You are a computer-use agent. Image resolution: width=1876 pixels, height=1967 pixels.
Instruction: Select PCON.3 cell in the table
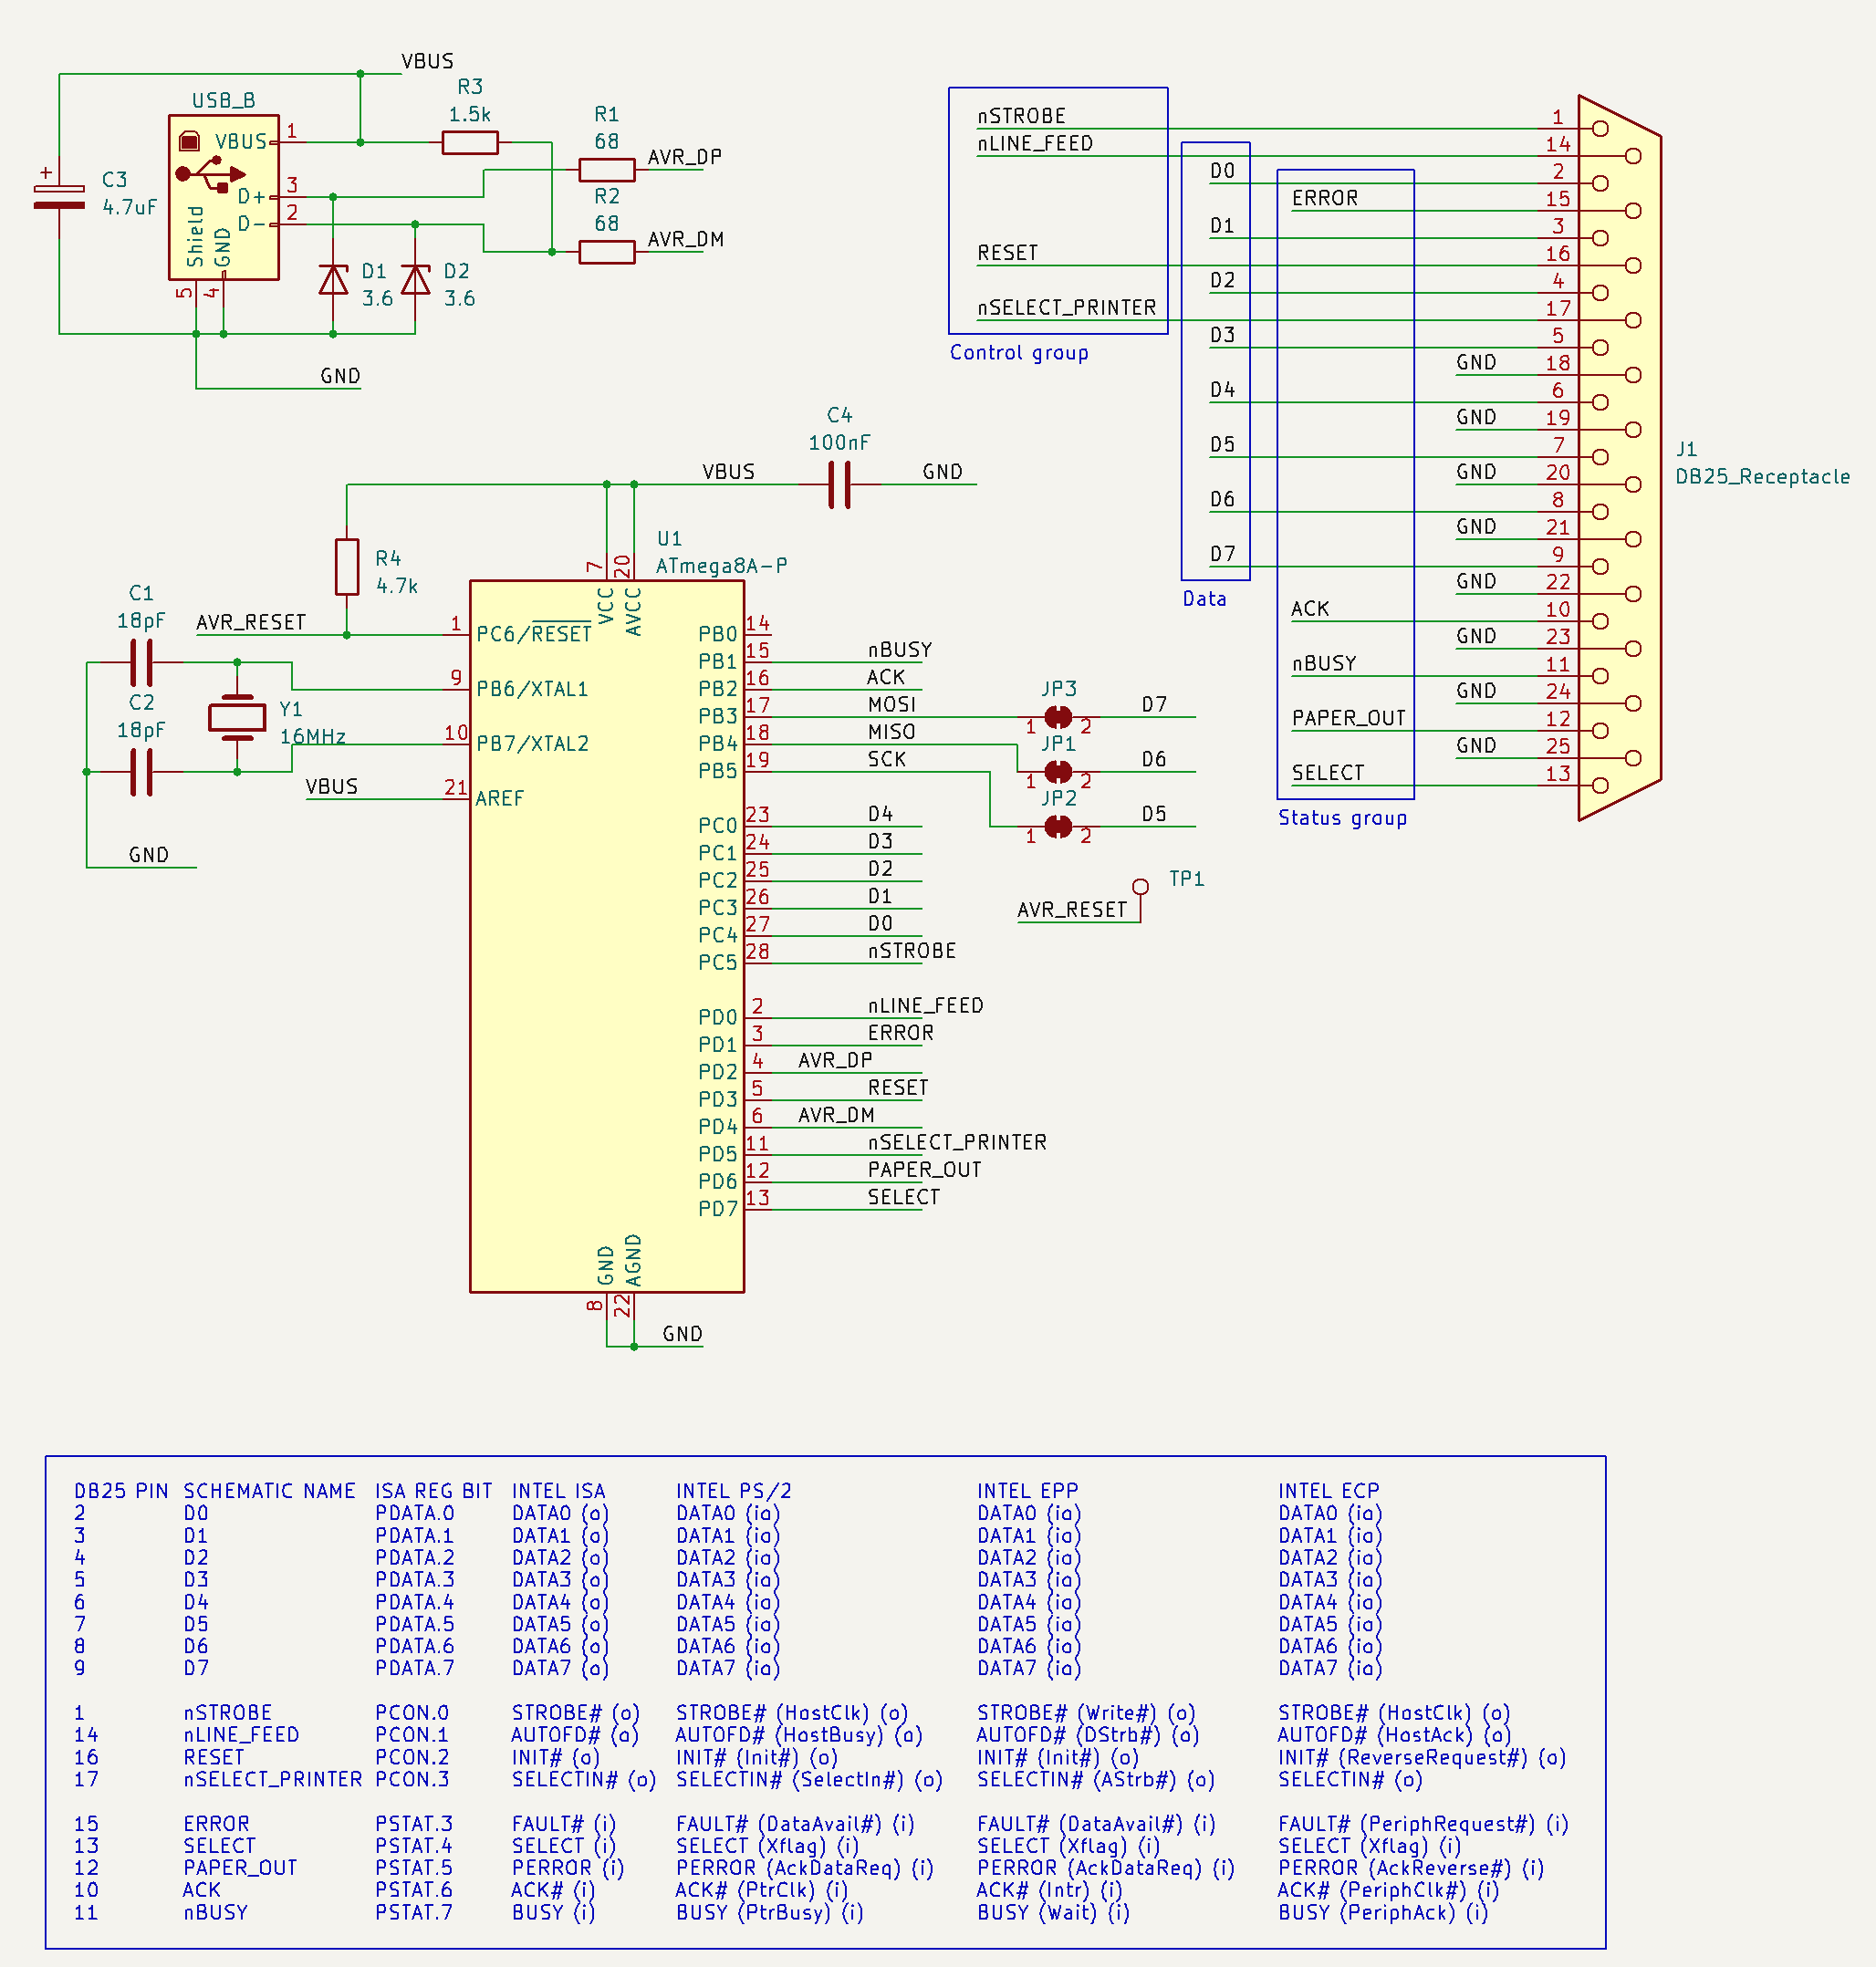click(412, 1779)
